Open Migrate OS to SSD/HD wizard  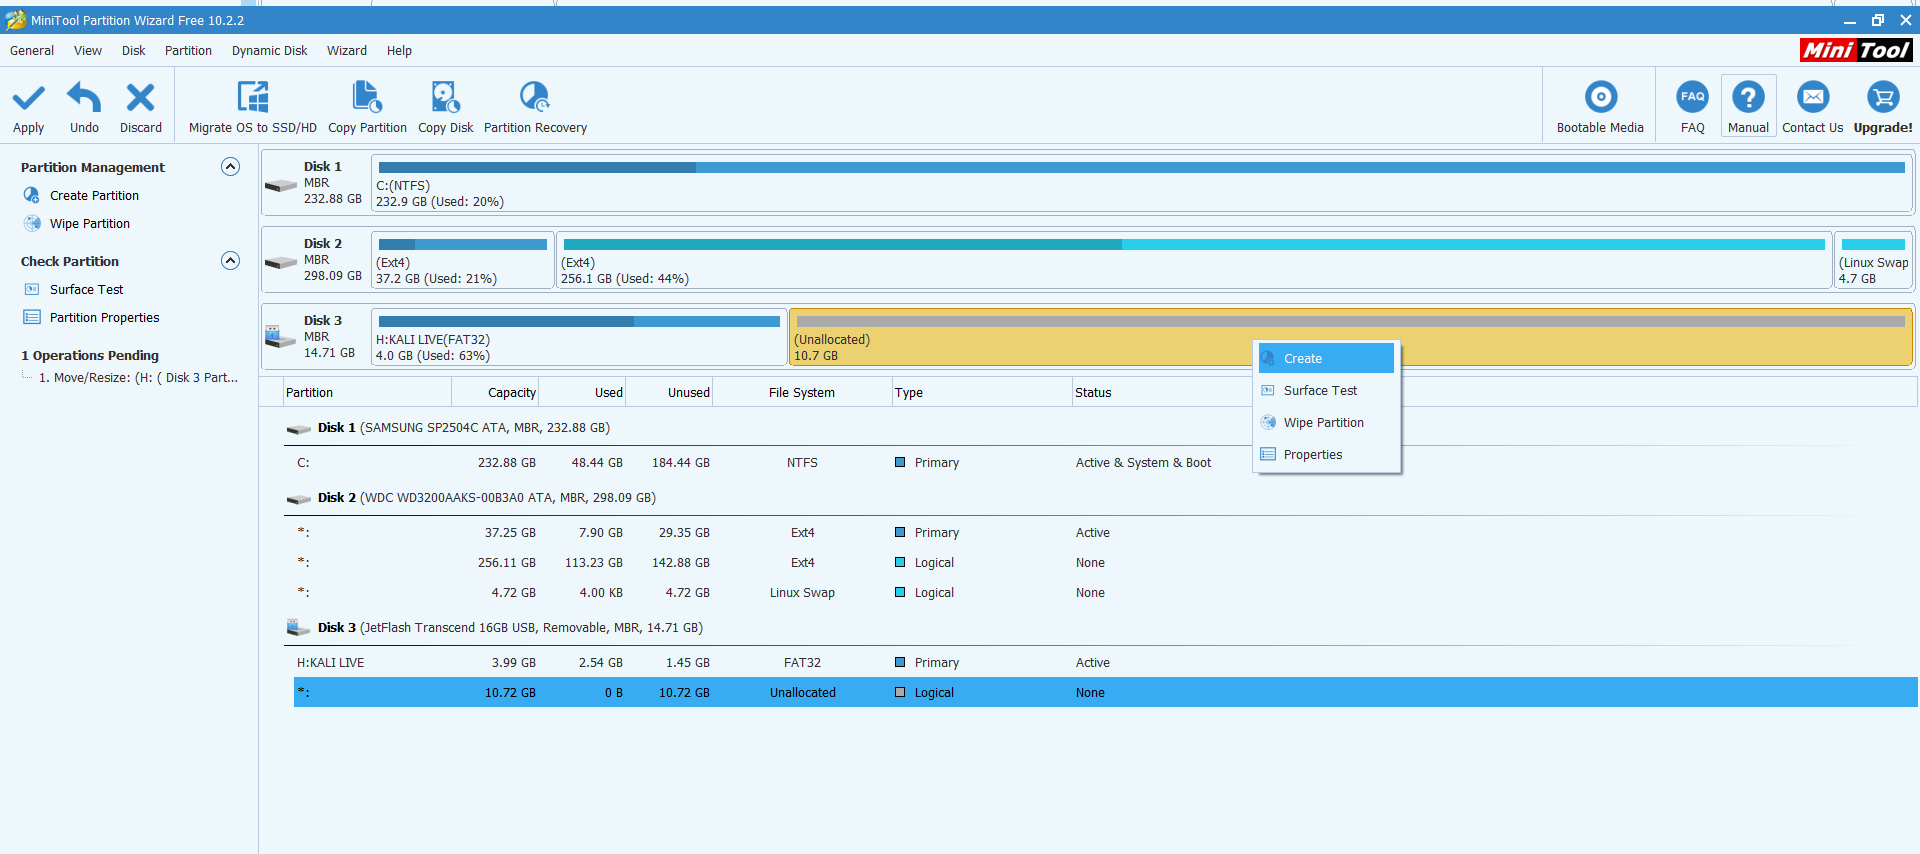tap(252, 98)
